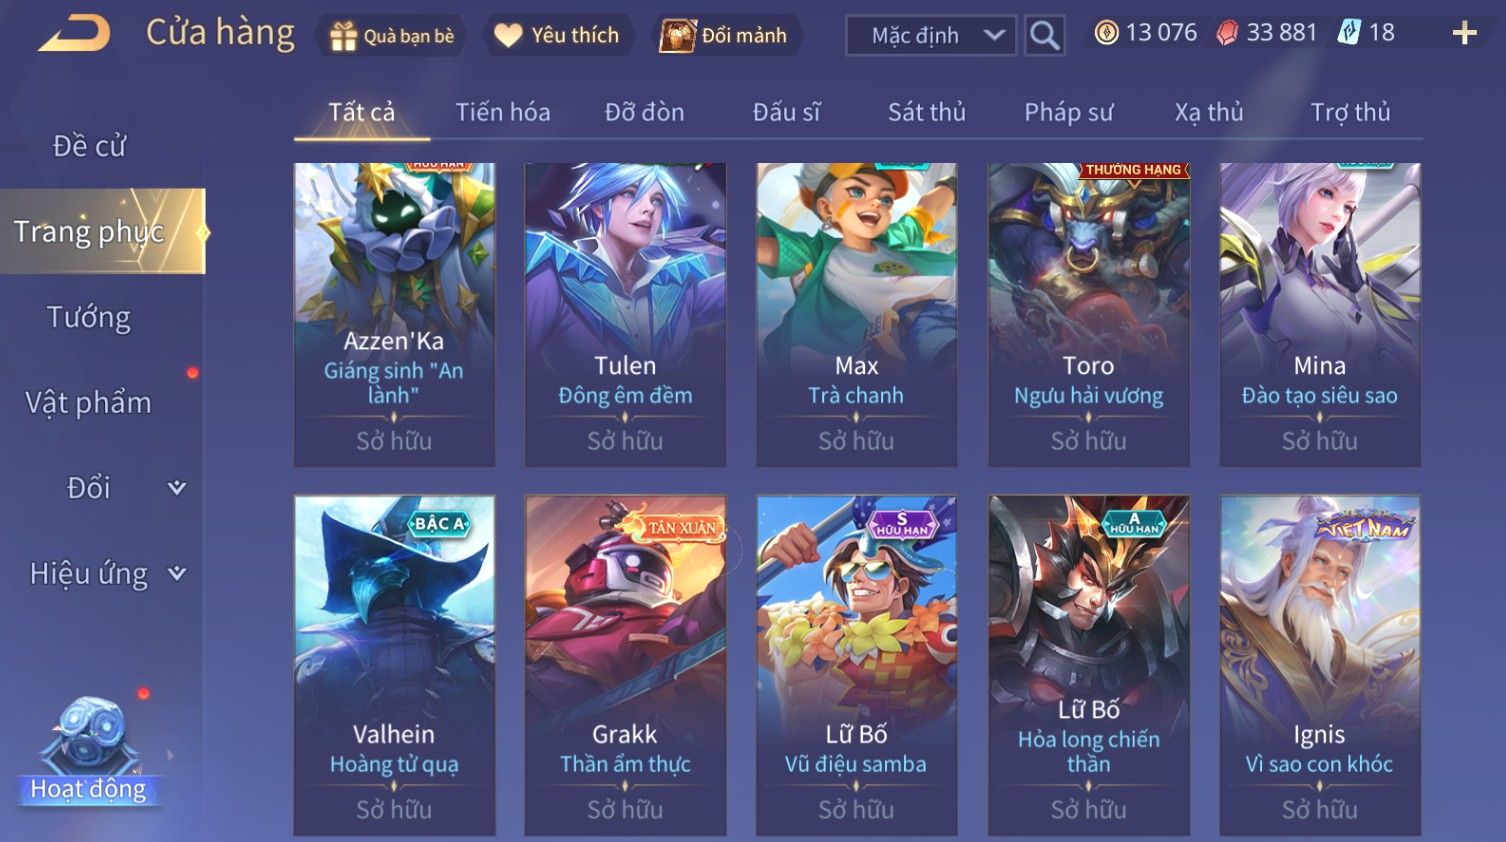1506x842 pixels.
Task: Go to Tướng in the sidebar
Action: click(89, 318)
